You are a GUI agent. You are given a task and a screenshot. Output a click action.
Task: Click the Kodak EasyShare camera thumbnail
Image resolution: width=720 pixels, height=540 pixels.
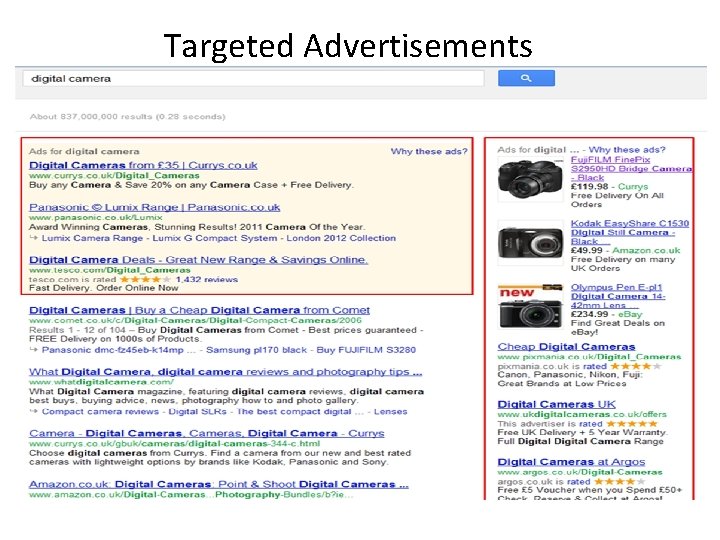530,242
